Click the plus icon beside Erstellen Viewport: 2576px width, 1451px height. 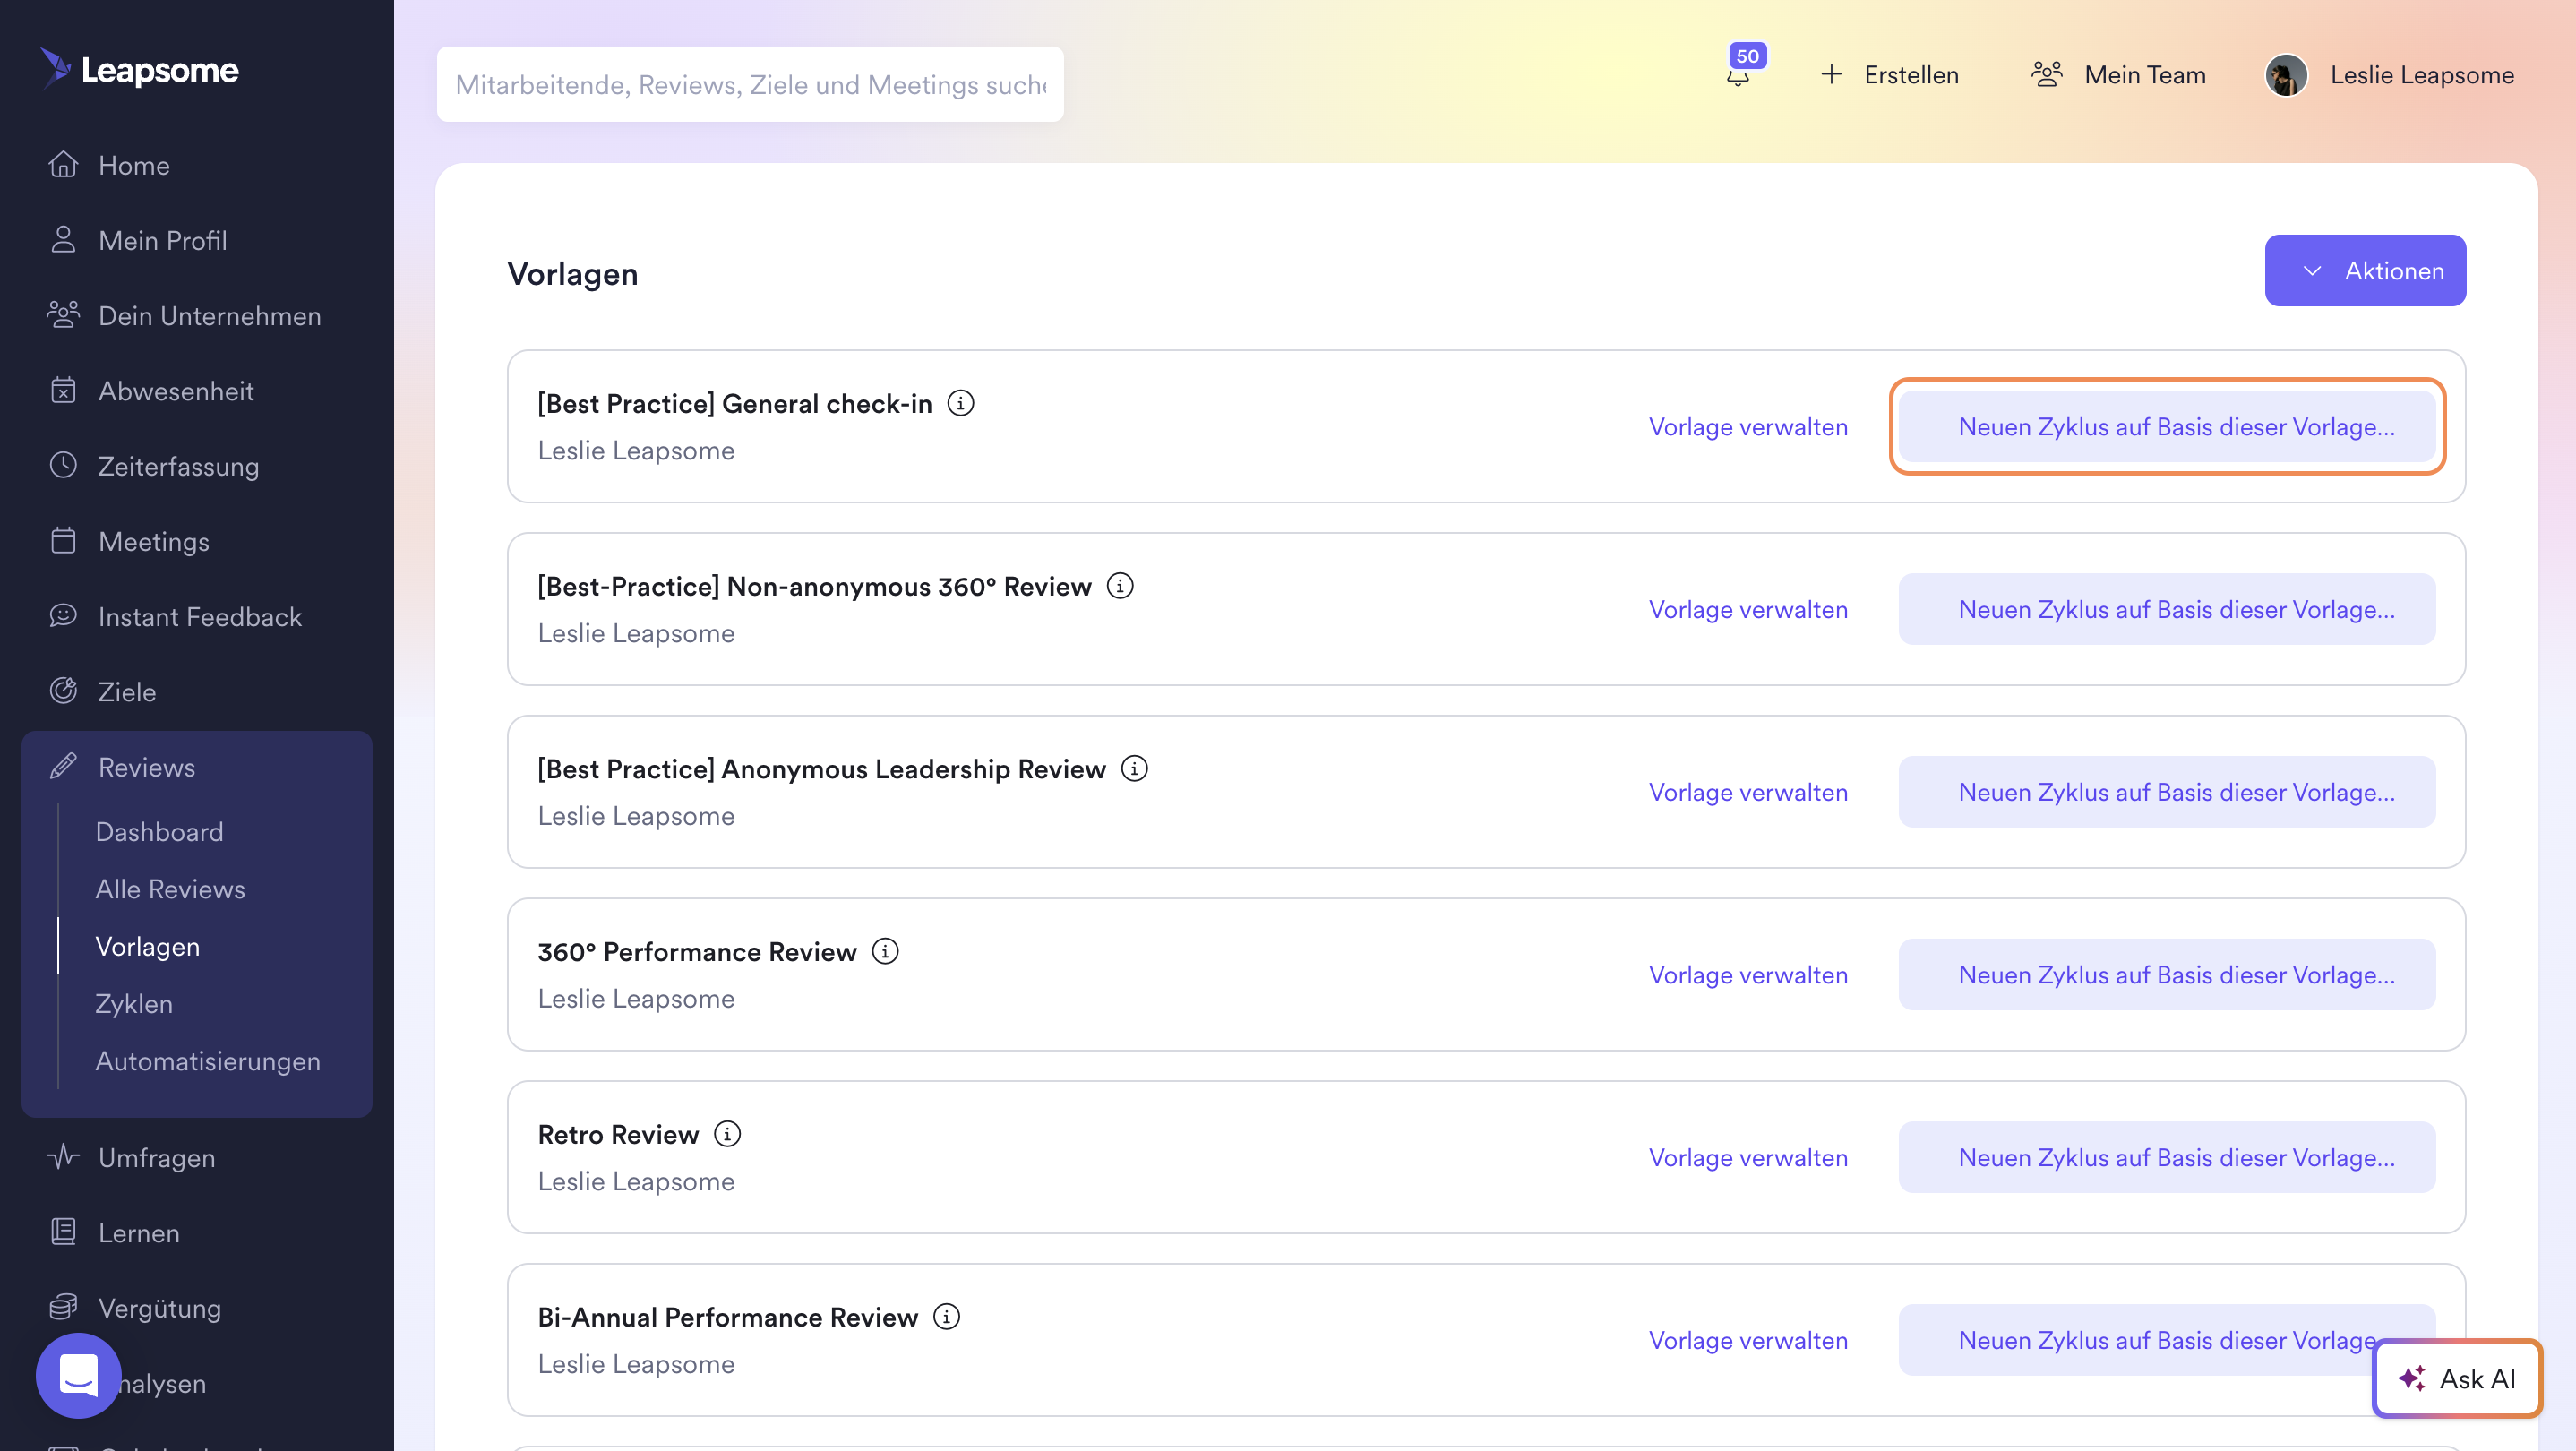[x=1831, y=74]
